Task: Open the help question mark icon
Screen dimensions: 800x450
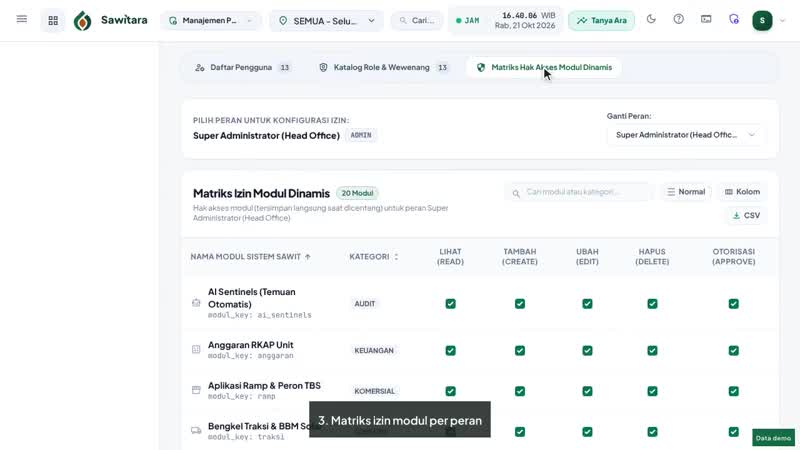Action: click(679, 19)
